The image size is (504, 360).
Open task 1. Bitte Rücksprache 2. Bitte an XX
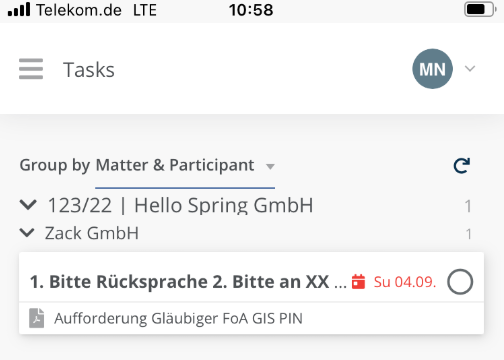188,282
